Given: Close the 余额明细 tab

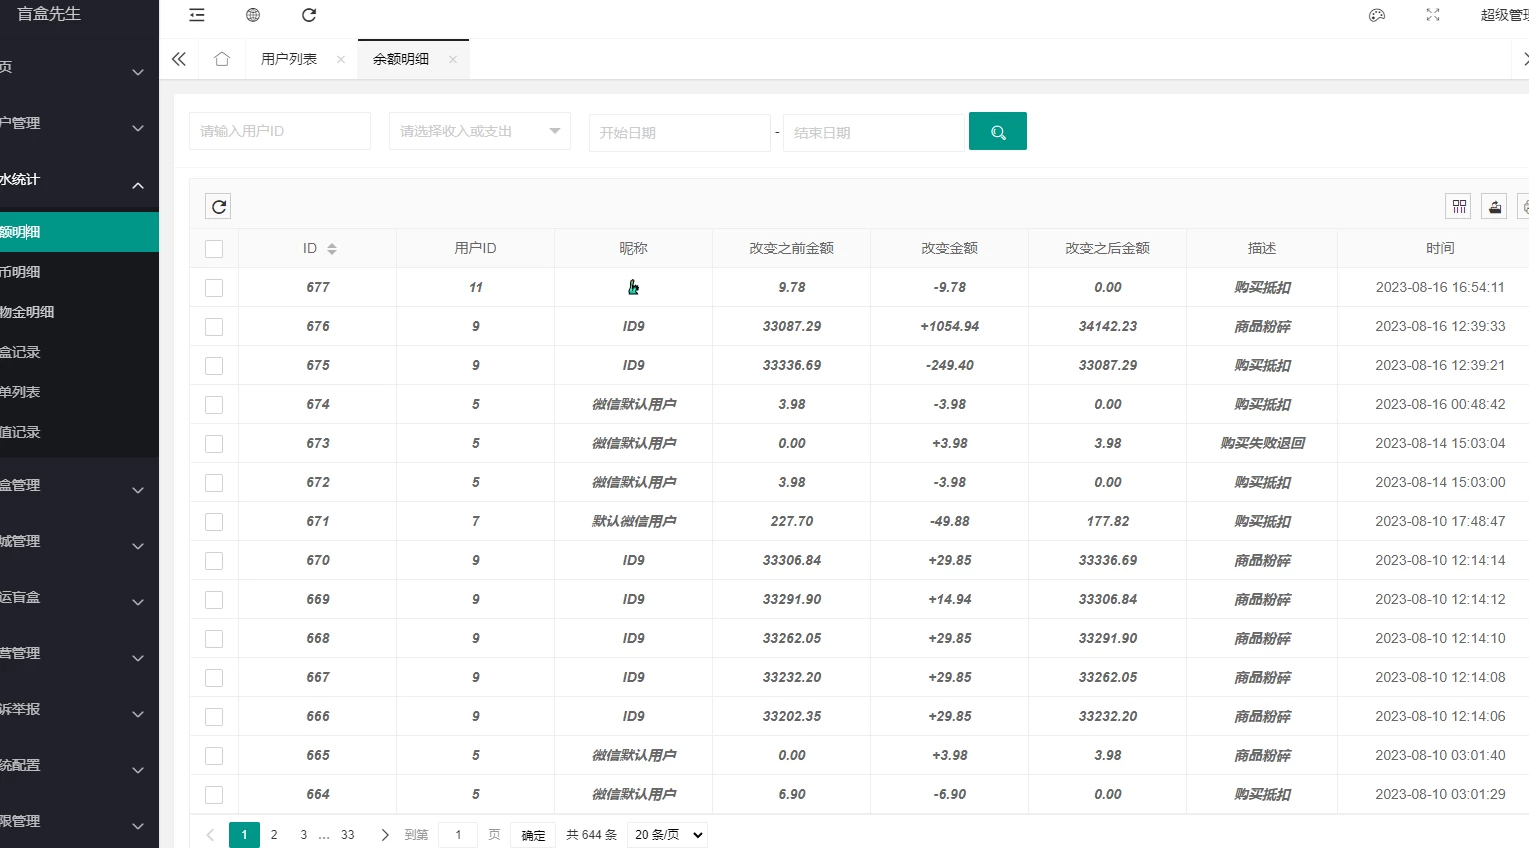Looking at the screenshot, I should coord(453,59).
